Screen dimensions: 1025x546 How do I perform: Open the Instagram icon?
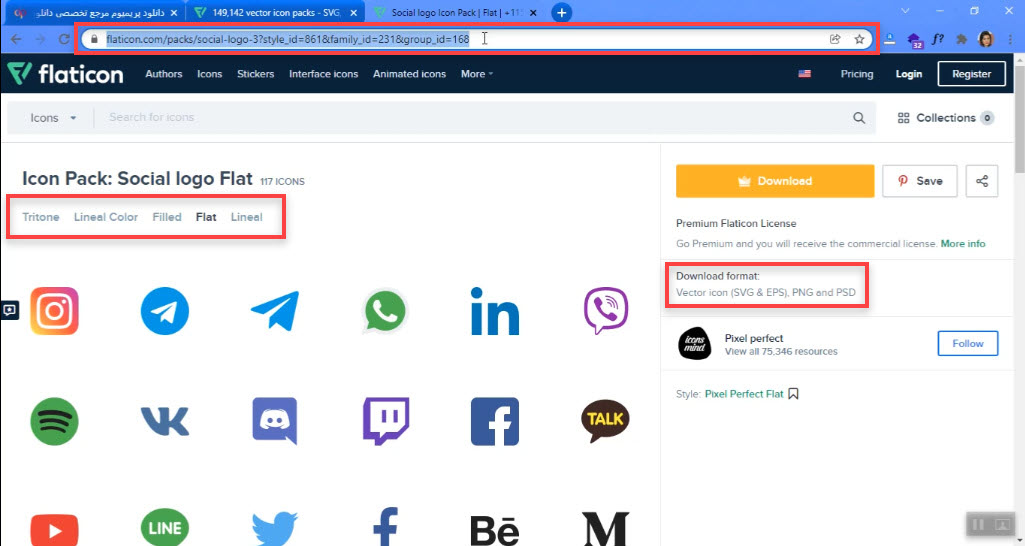coord(54,311)
